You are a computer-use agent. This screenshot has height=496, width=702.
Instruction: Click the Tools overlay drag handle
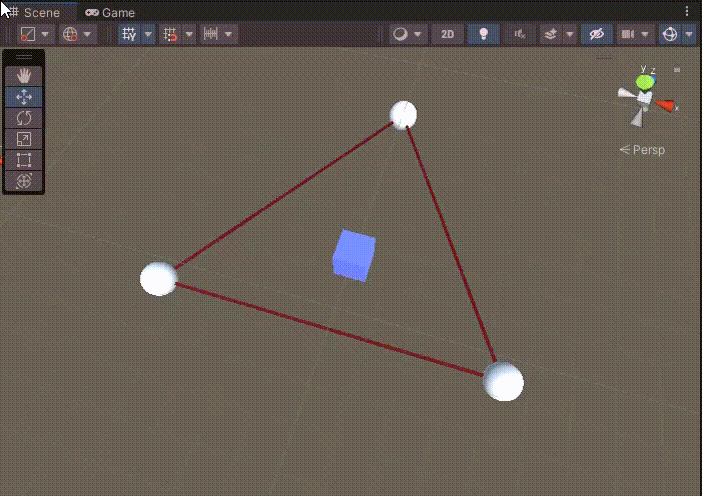tap(24, 57)
